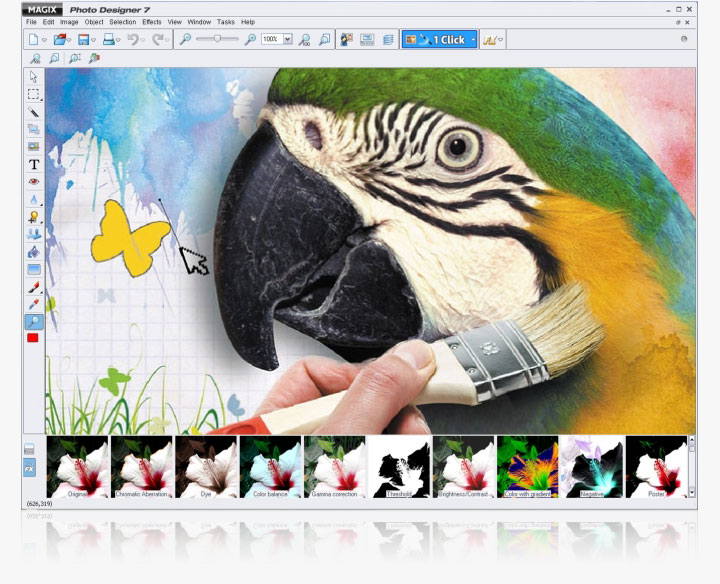Select the horizon straighten tool
This screenshot has width=720, height=584.
click(34, 147)
